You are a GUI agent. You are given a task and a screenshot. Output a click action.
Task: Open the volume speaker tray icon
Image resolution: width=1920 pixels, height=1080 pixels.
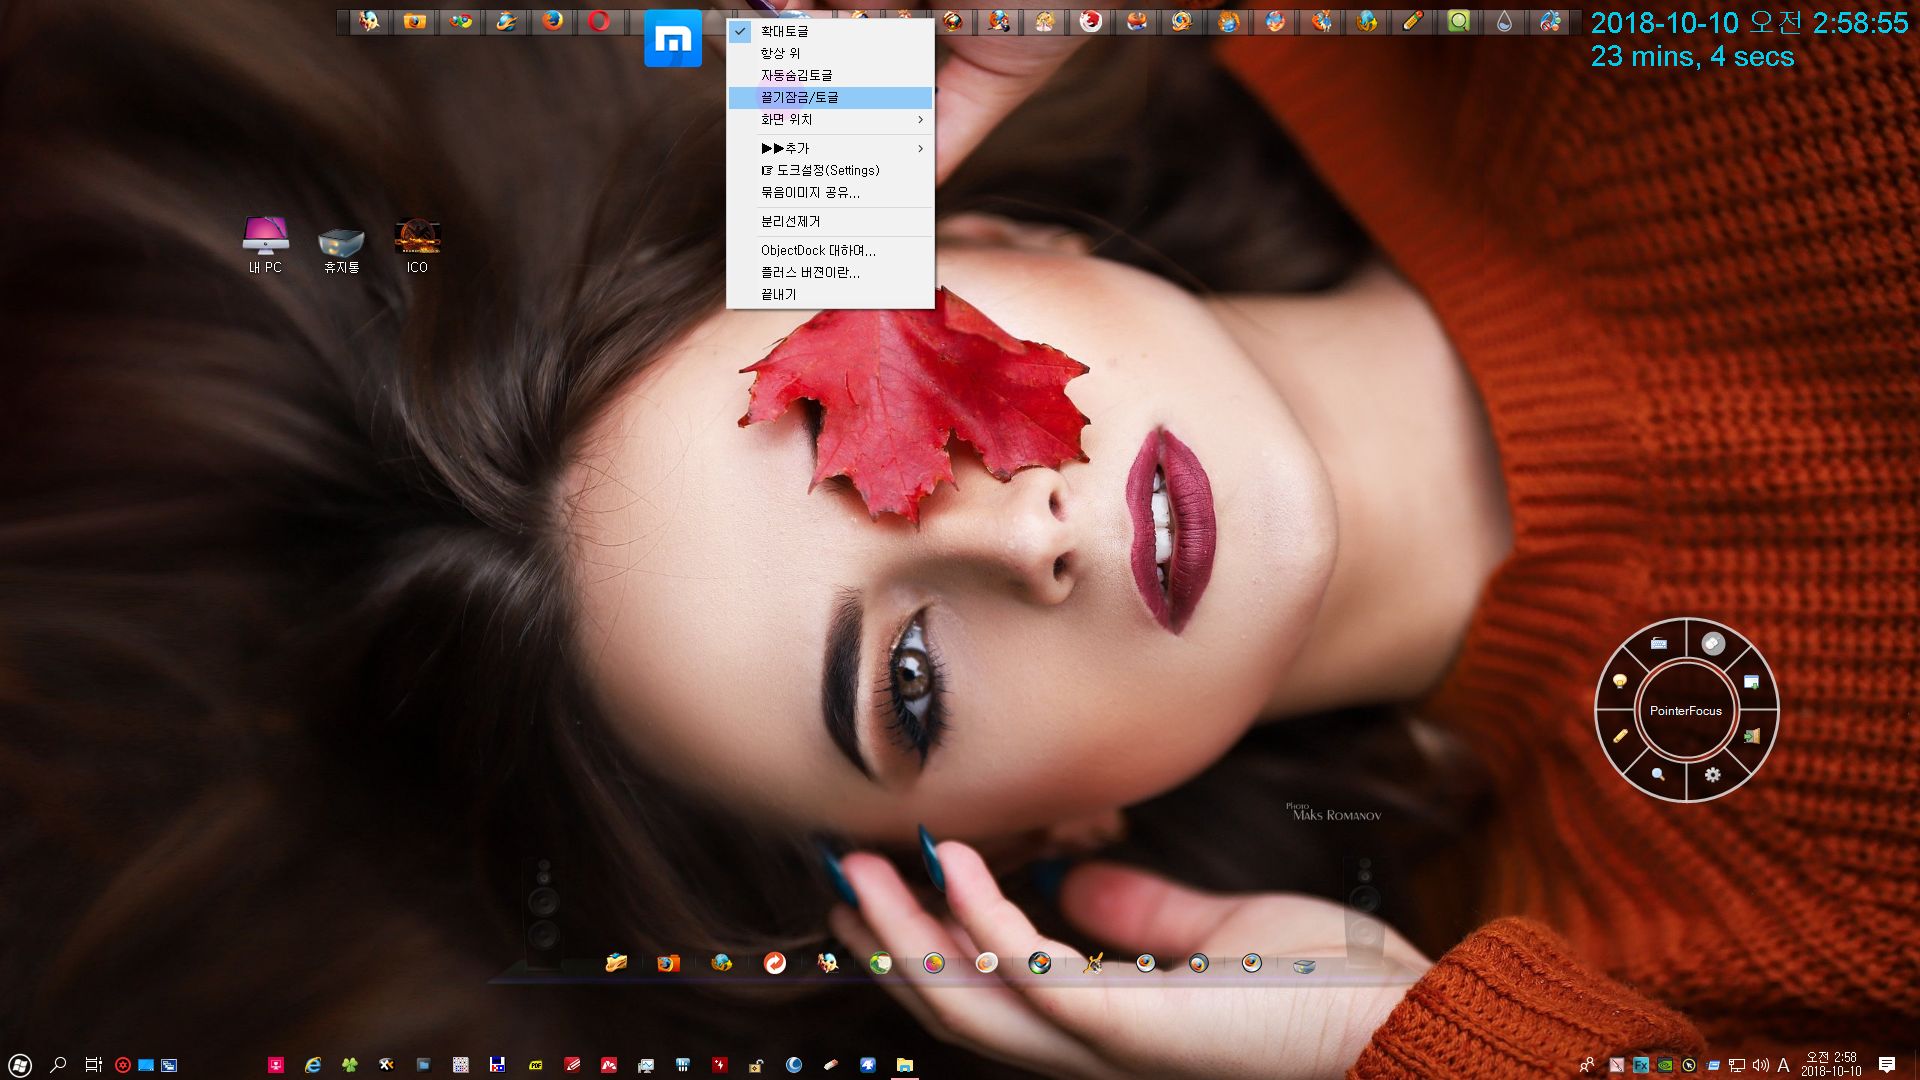point(1761,1065)
